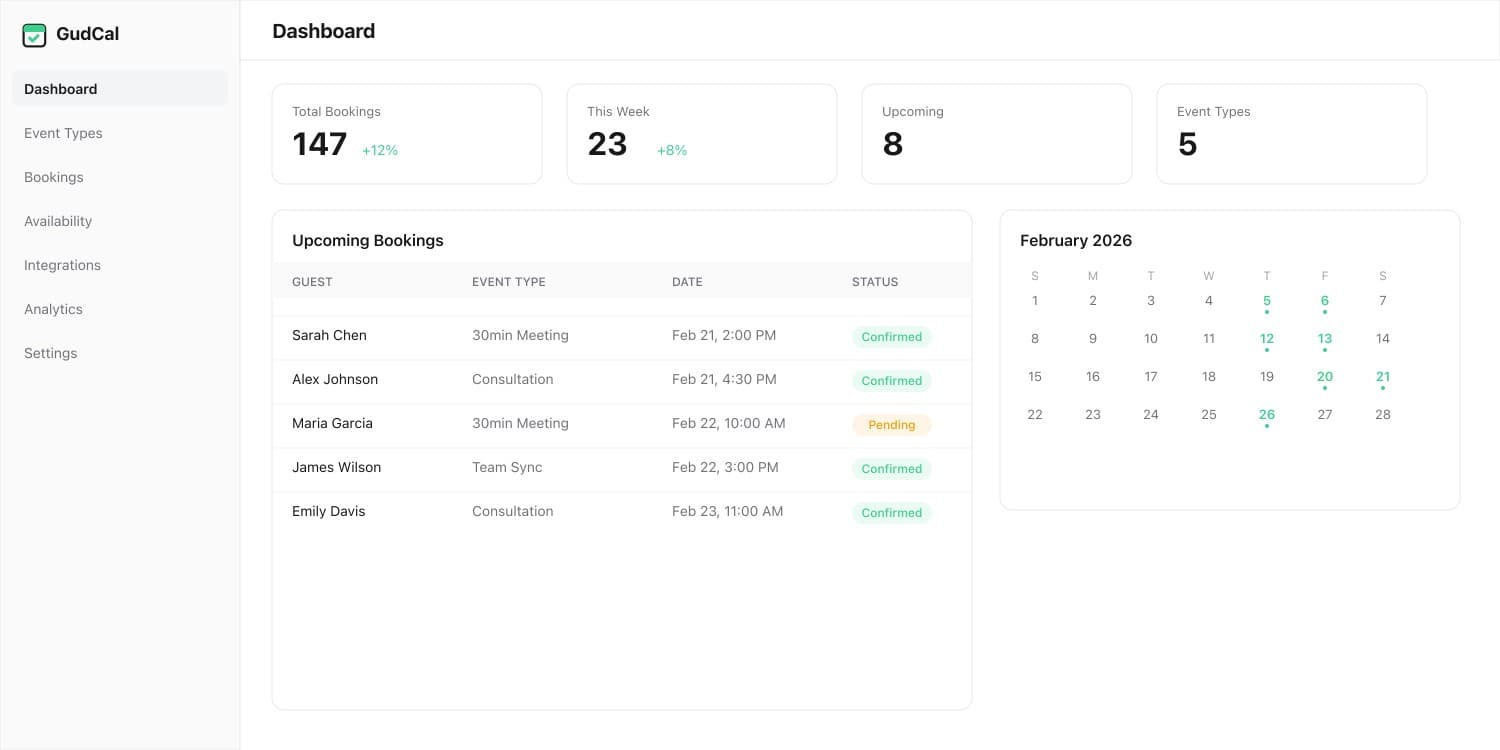This screenshot has height=750, width=1500.
Task: Open the Upcoming stat card
Action: (996, 134)
